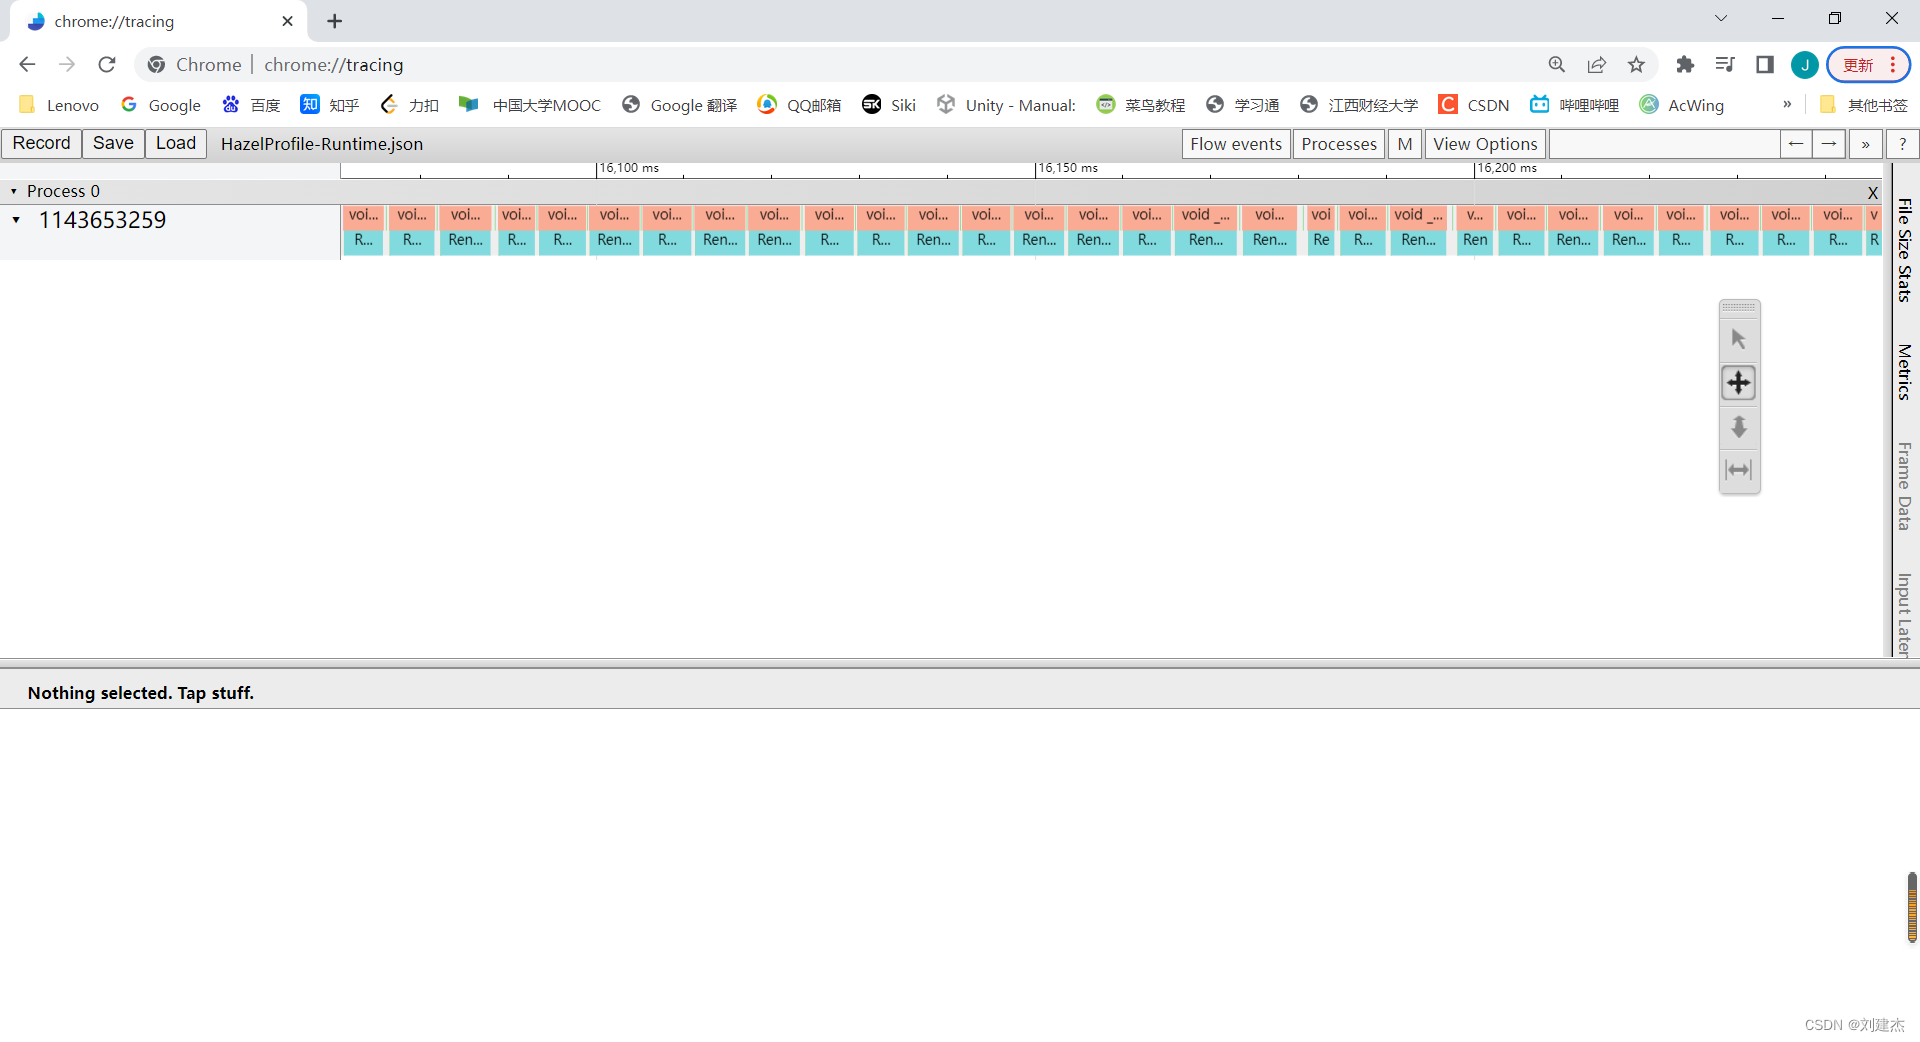Open the Siki bookmark
1920x1042 pixels.
click(x=889, y=105)
